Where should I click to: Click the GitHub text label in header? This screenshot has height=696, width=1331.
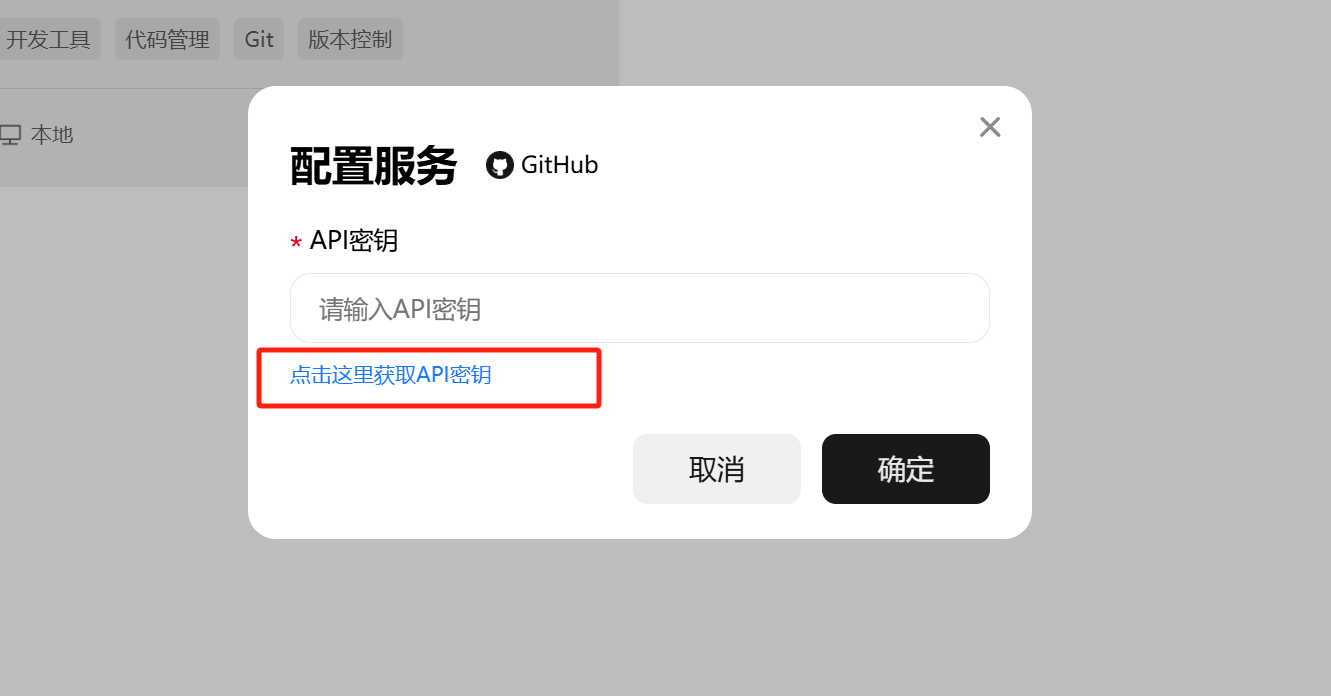[560, 165]
